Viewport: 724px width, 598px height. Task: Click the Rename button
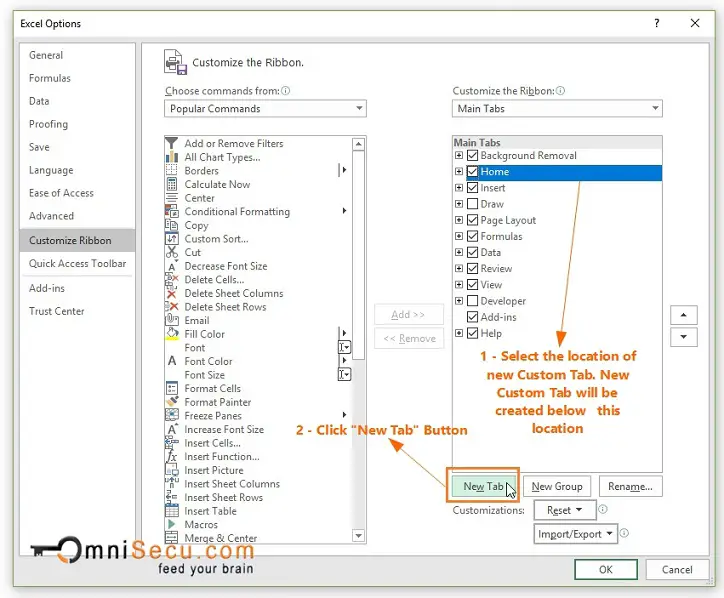tap(630, 486)
